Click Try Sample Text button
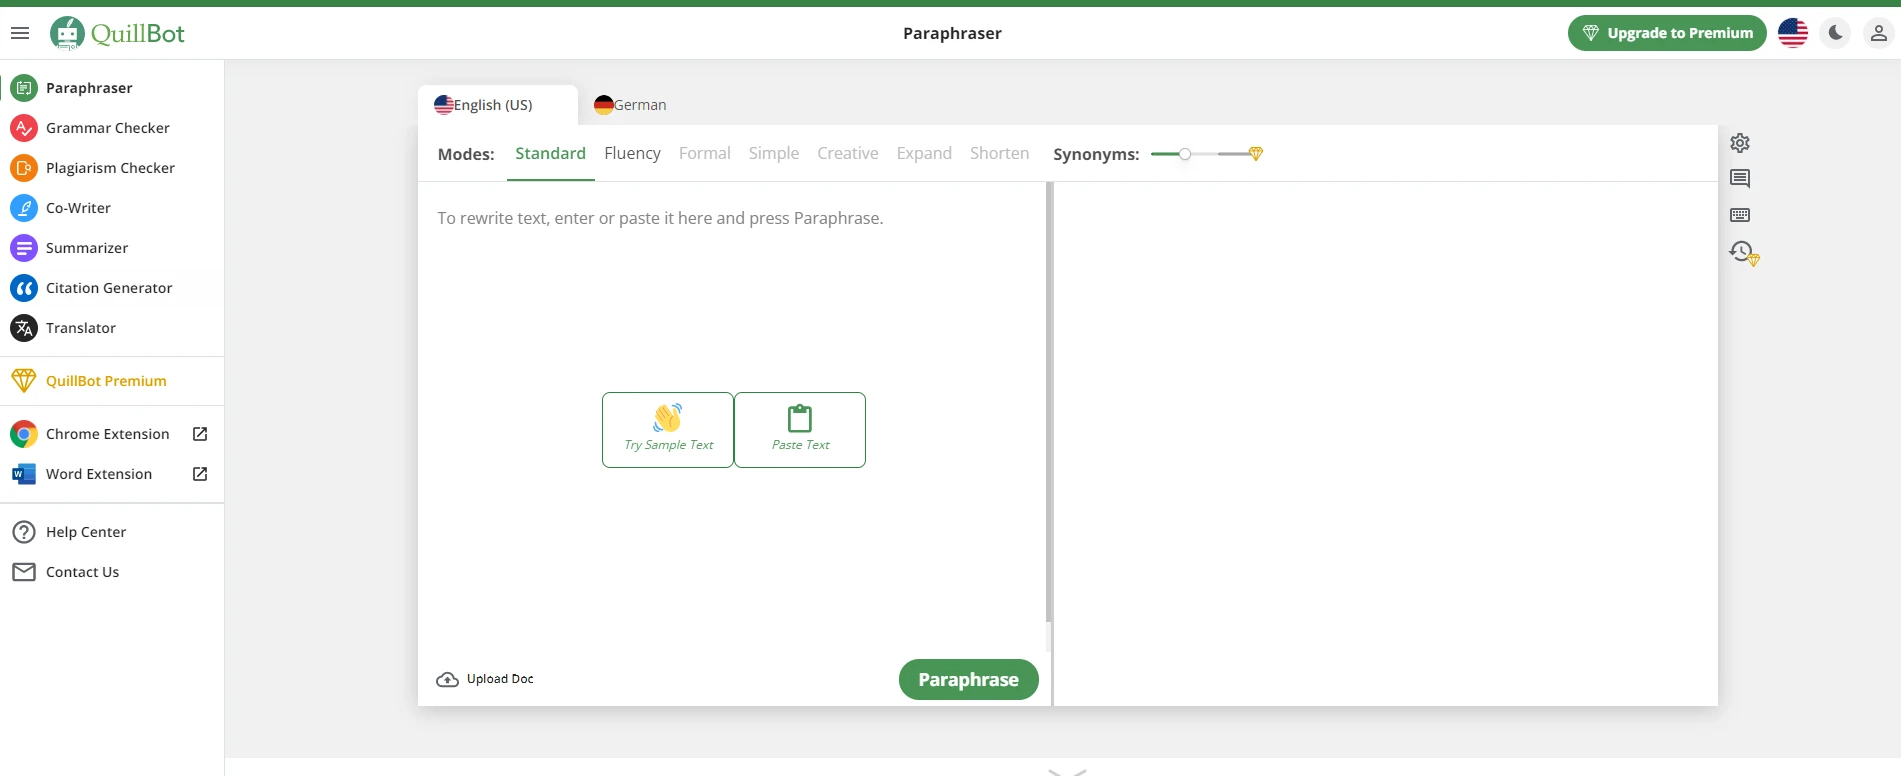 click(668, 430)
